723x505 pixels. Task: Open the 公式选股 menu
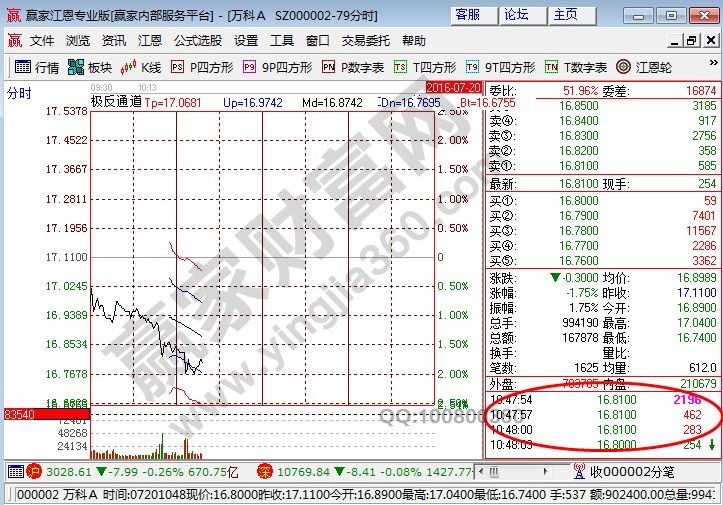[x=197, y=41]
